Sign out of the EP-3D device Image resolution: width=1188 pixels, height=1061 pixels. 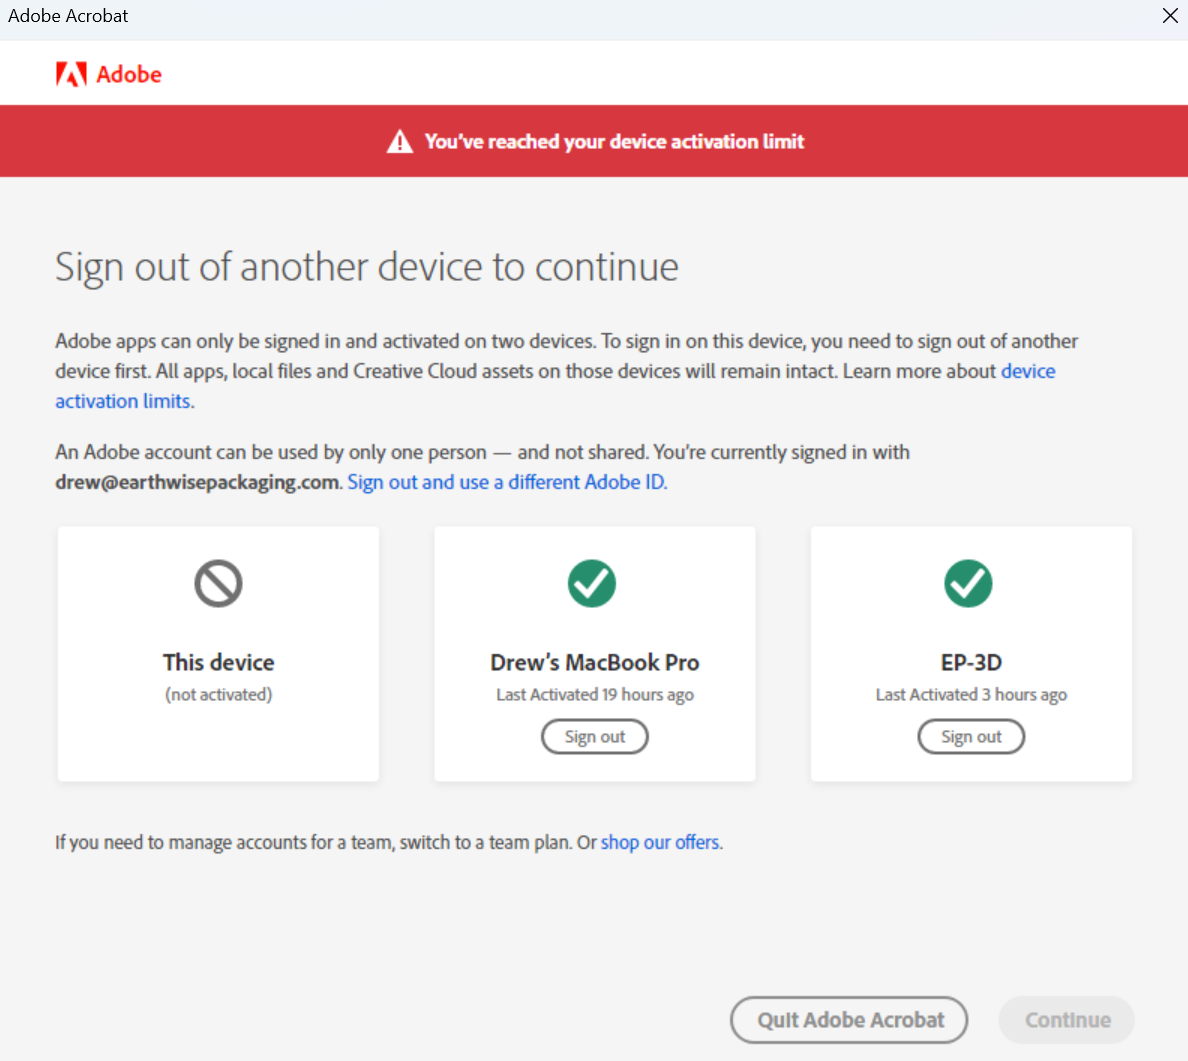point(970,737)
